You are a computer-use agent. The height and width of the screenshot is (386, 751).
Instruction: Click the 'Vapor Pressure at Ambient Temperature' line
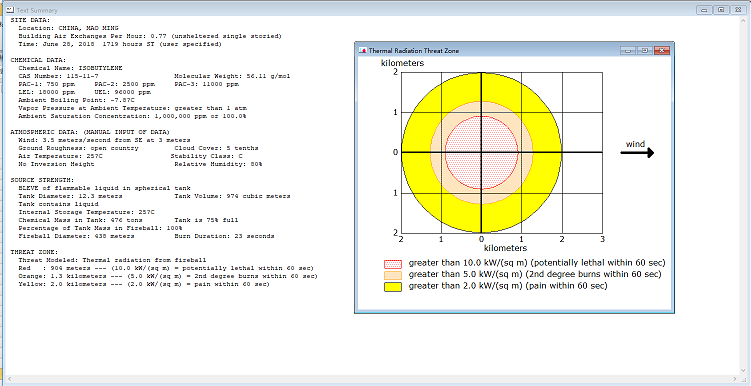click(133, 108)
